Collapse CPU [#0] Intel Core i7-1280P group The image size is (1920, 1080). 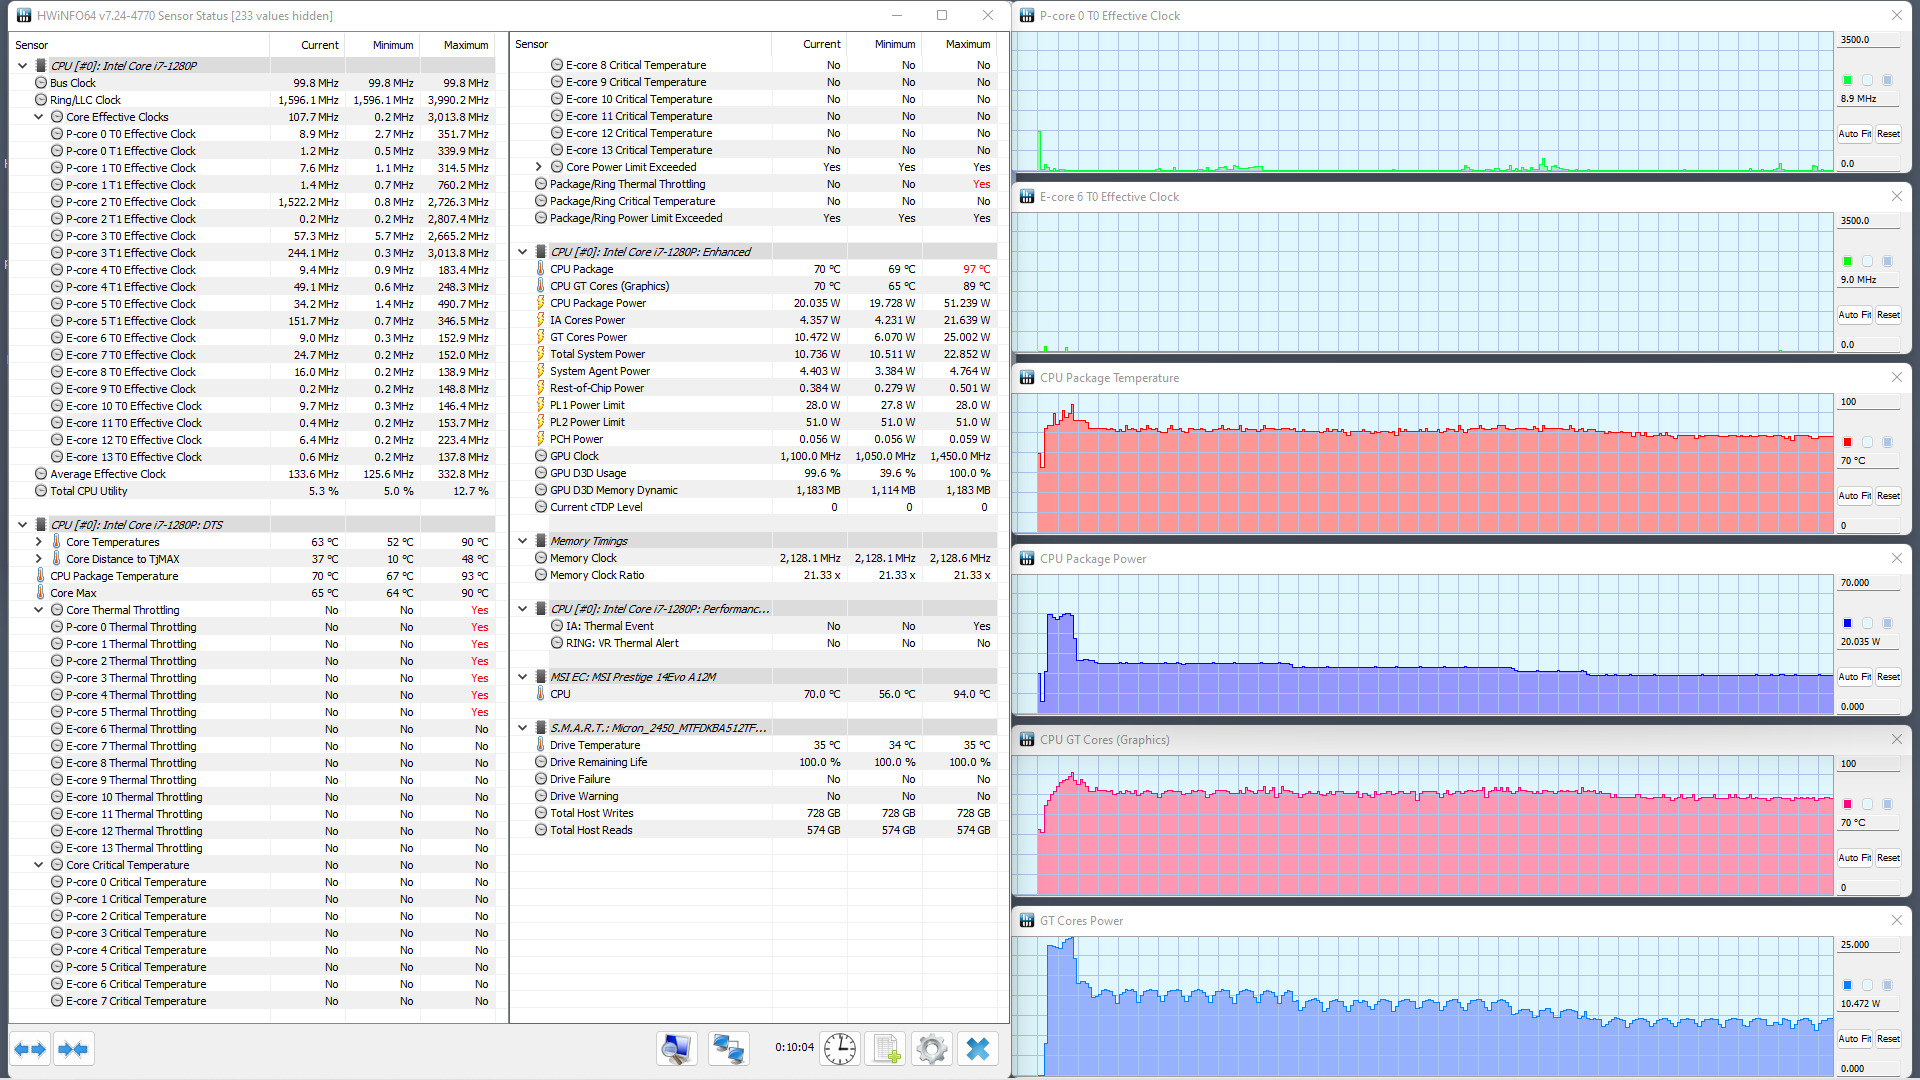22,66
